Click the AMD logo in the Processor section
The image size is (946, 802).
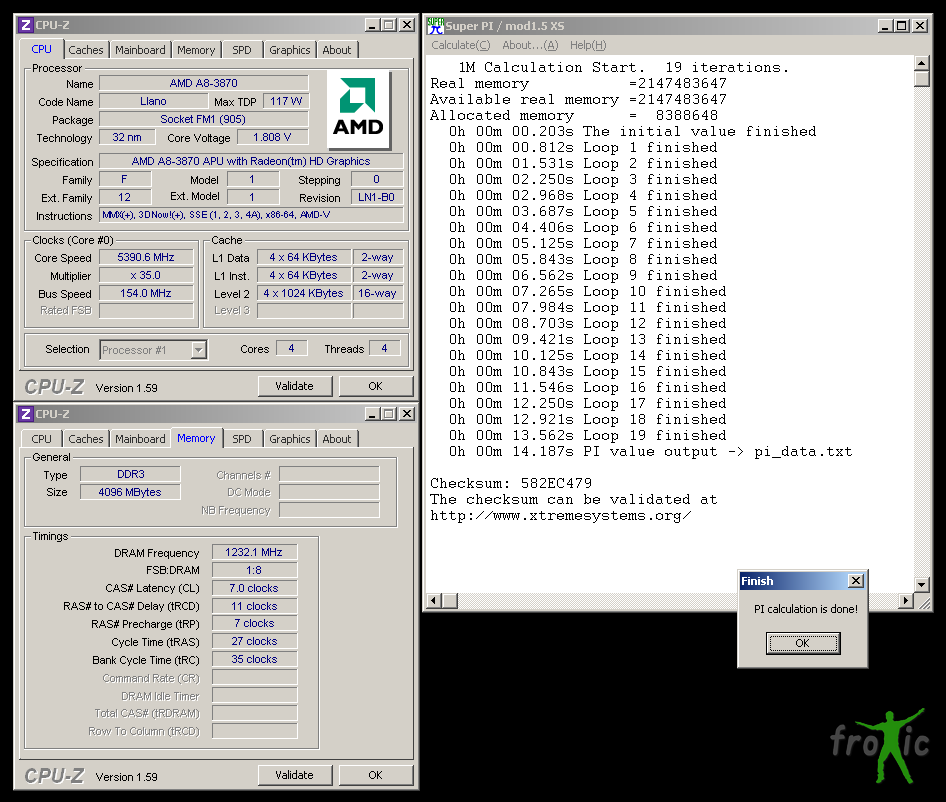coord(358,110)
